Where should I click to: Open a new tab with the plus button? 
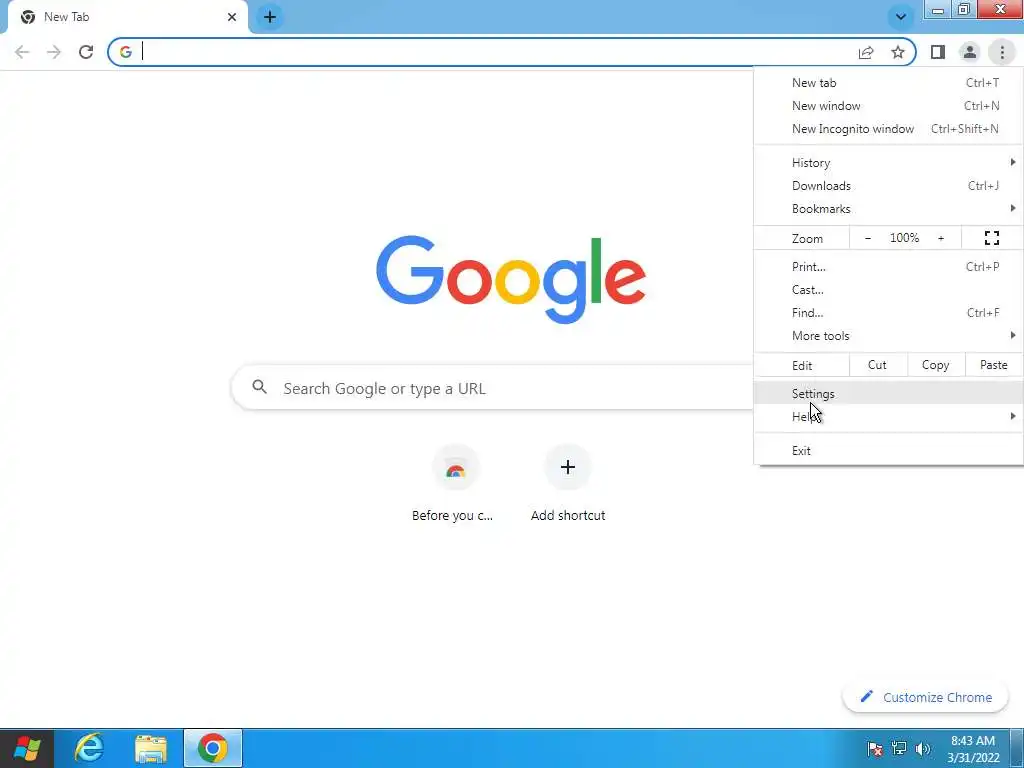[x=270, y=17]
